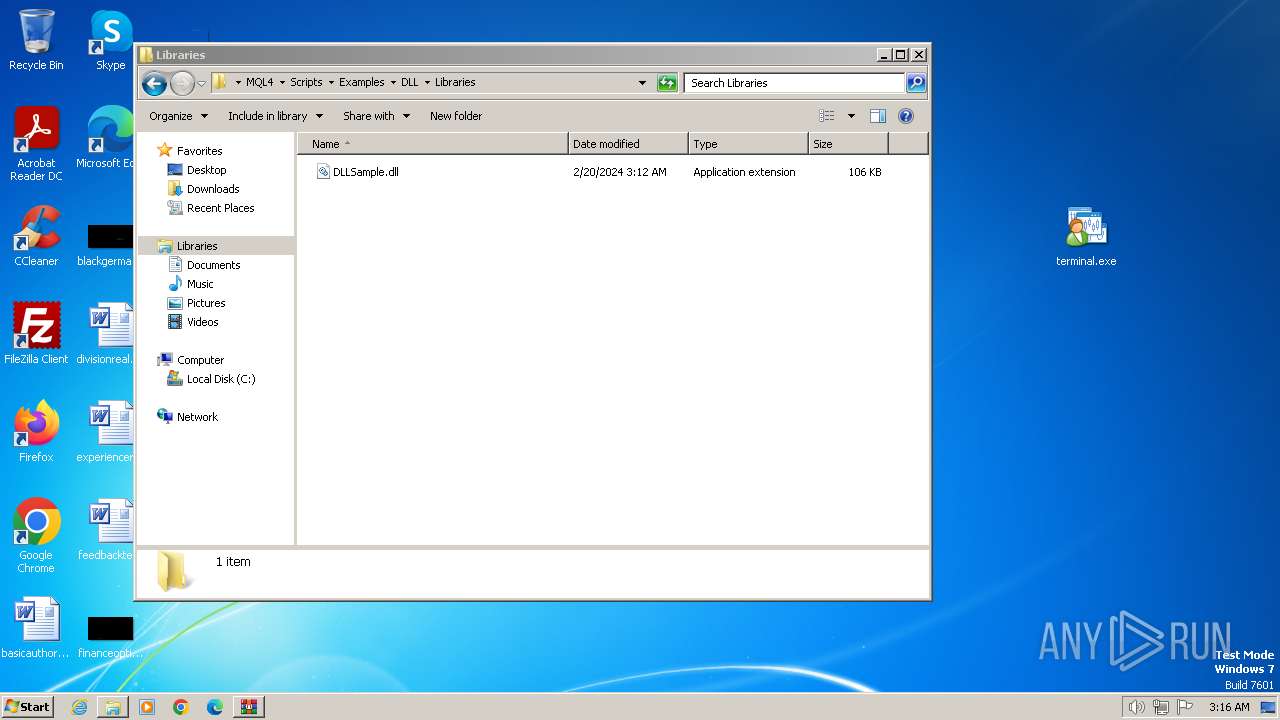Select the basicauthor document icon

[36, 628]
